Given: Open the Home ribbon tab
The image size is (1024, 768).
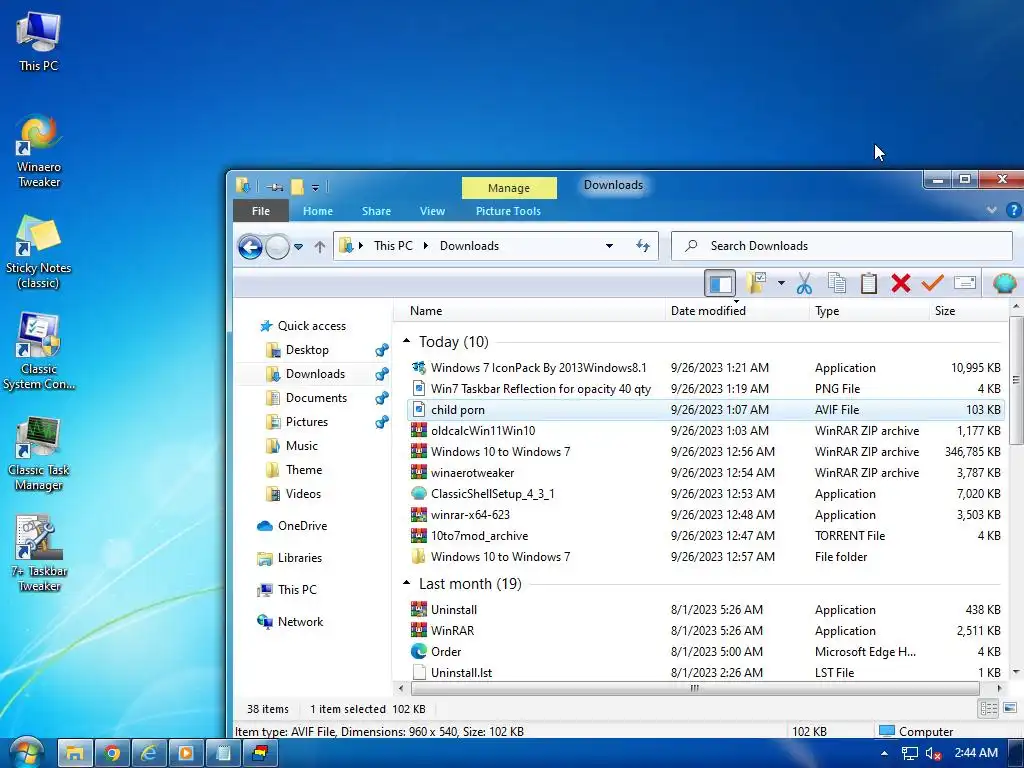Looking at the screenshot, I should tap(317, 211).
